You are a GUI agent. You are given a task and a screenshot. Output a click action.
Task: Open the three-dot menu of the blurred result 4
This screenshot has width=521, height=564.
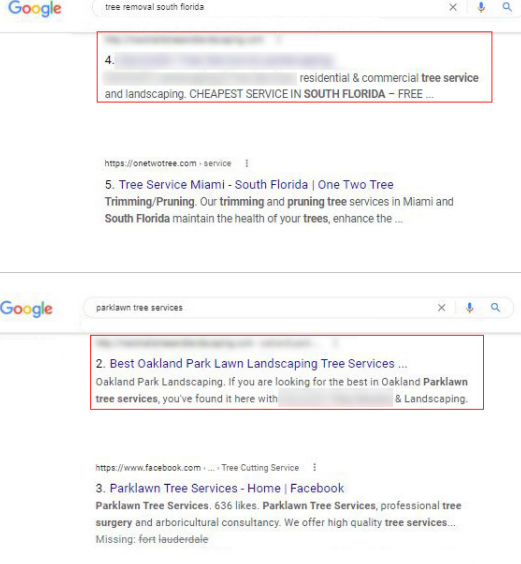(x=278, y=40)
